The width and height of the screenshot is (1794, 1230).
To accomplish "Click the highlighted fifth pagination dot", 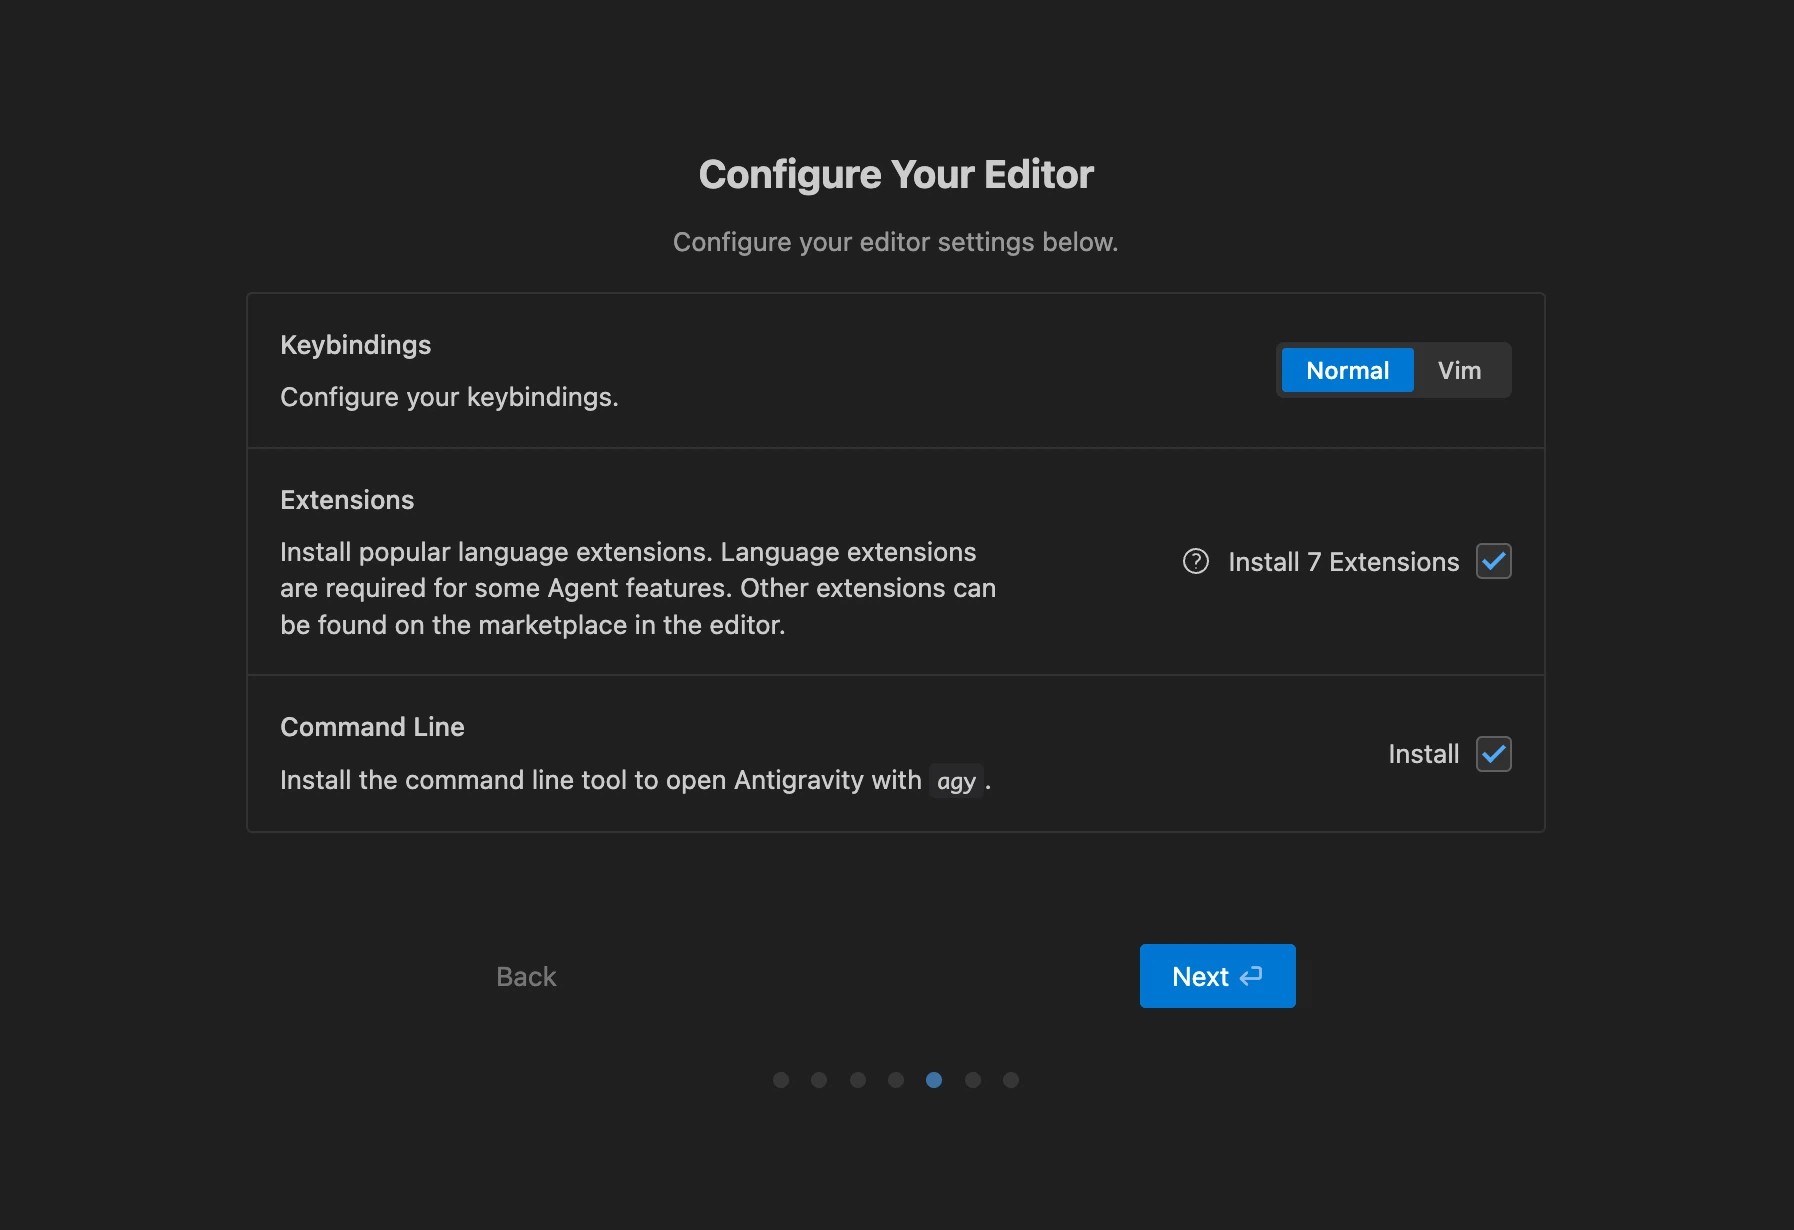I will coord(934,1080).
